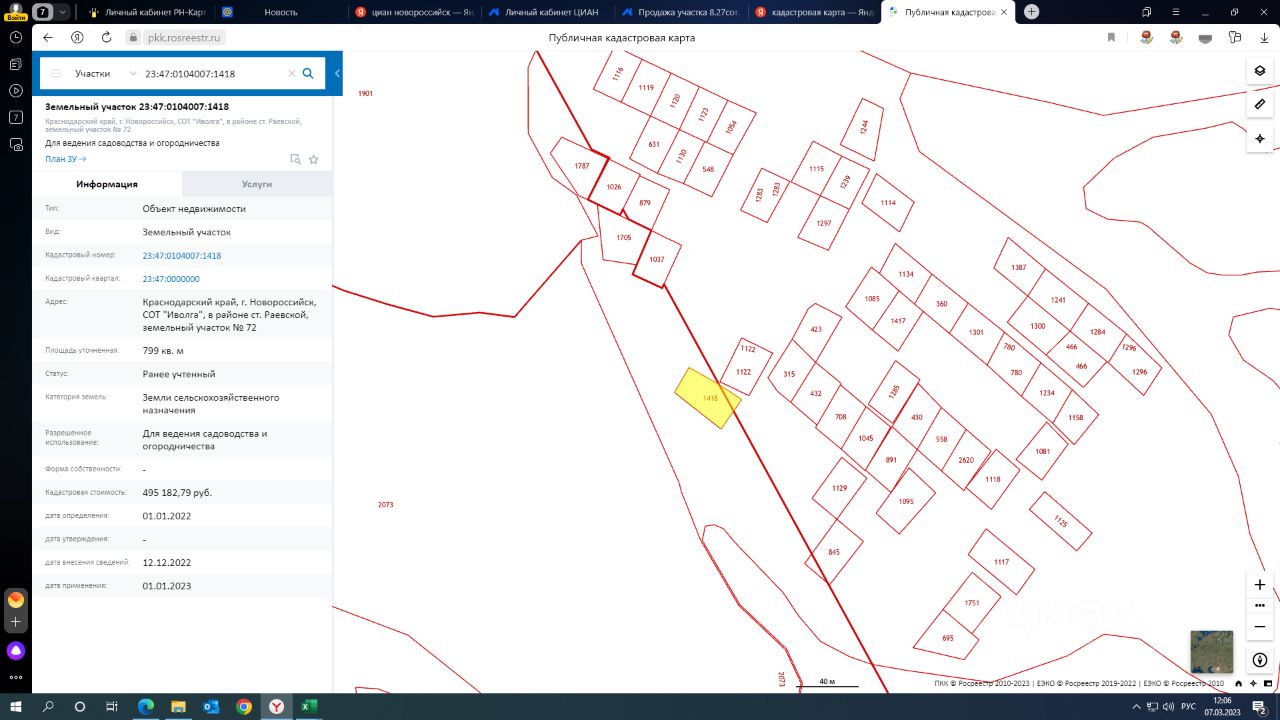The height and width of the screenshot is (720, 1280).
Task: Open a new browser tab
Action: point(1031,12)
